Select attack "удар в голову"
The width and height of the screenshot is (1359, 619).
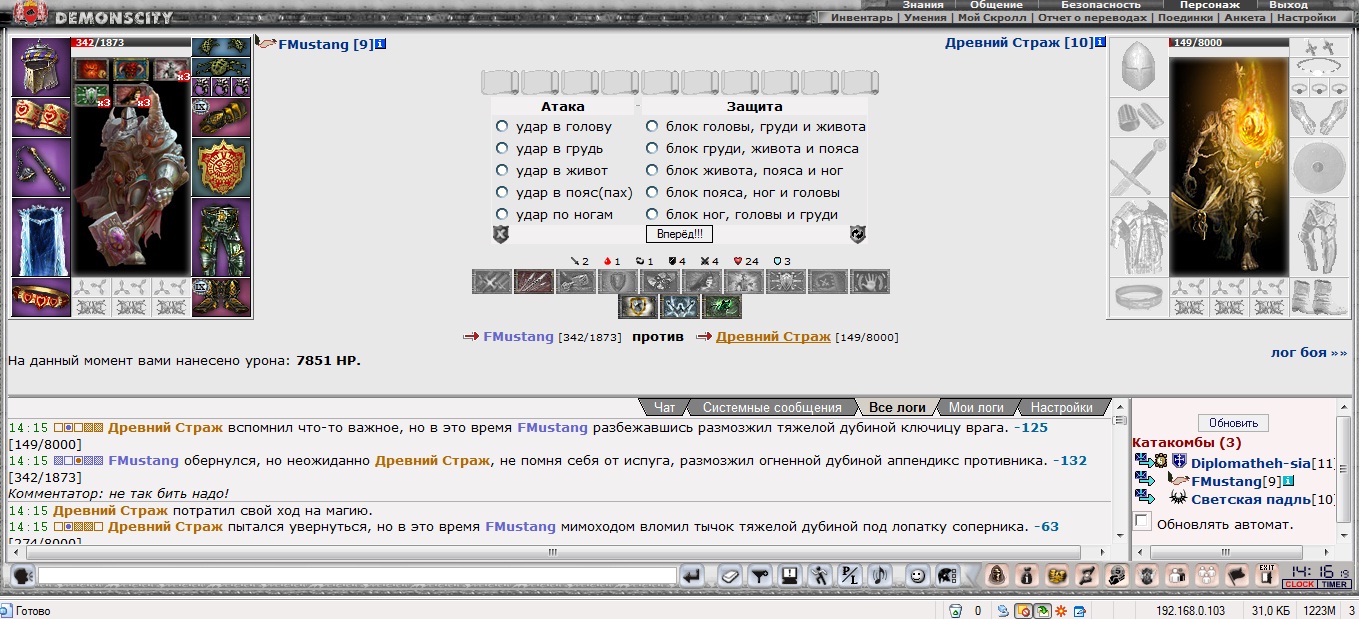[502, 127]
